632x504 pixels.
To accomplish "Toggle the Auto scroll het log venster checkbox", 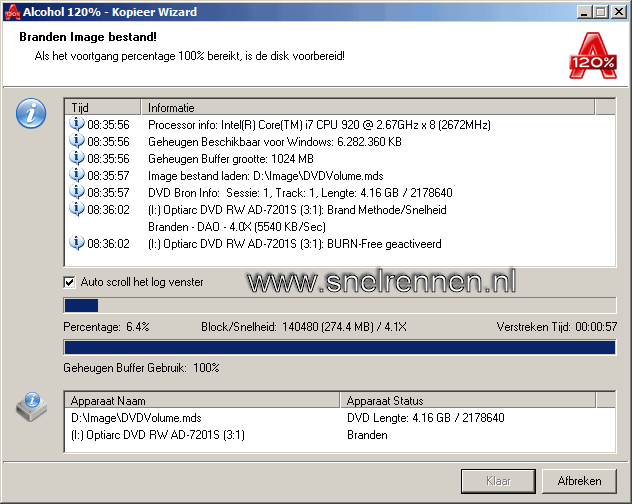I will pos(69,282).
